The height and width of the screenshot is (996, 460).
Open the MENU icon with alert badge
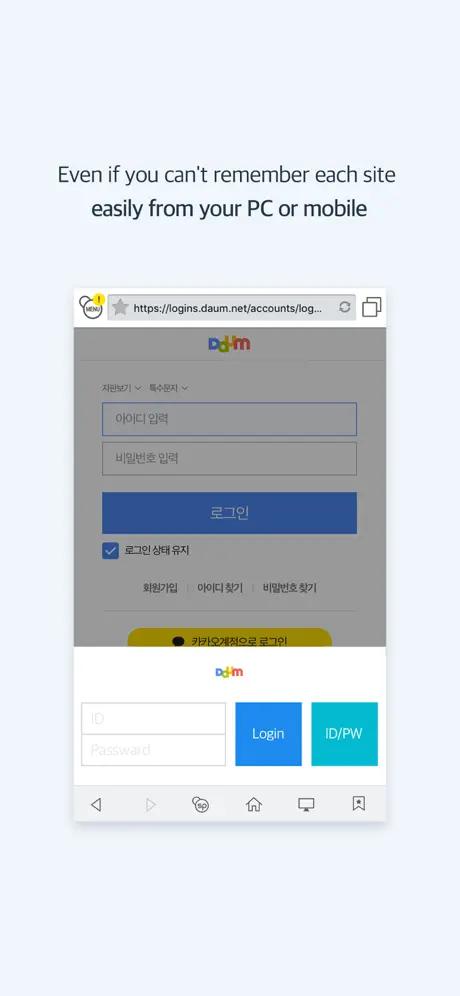92,307
